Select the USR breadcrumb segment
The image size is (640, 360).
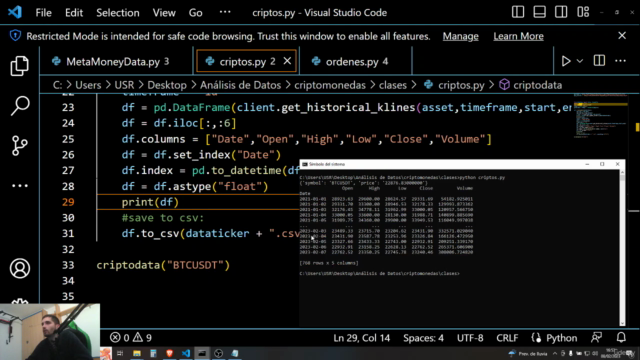coord(124,85)
